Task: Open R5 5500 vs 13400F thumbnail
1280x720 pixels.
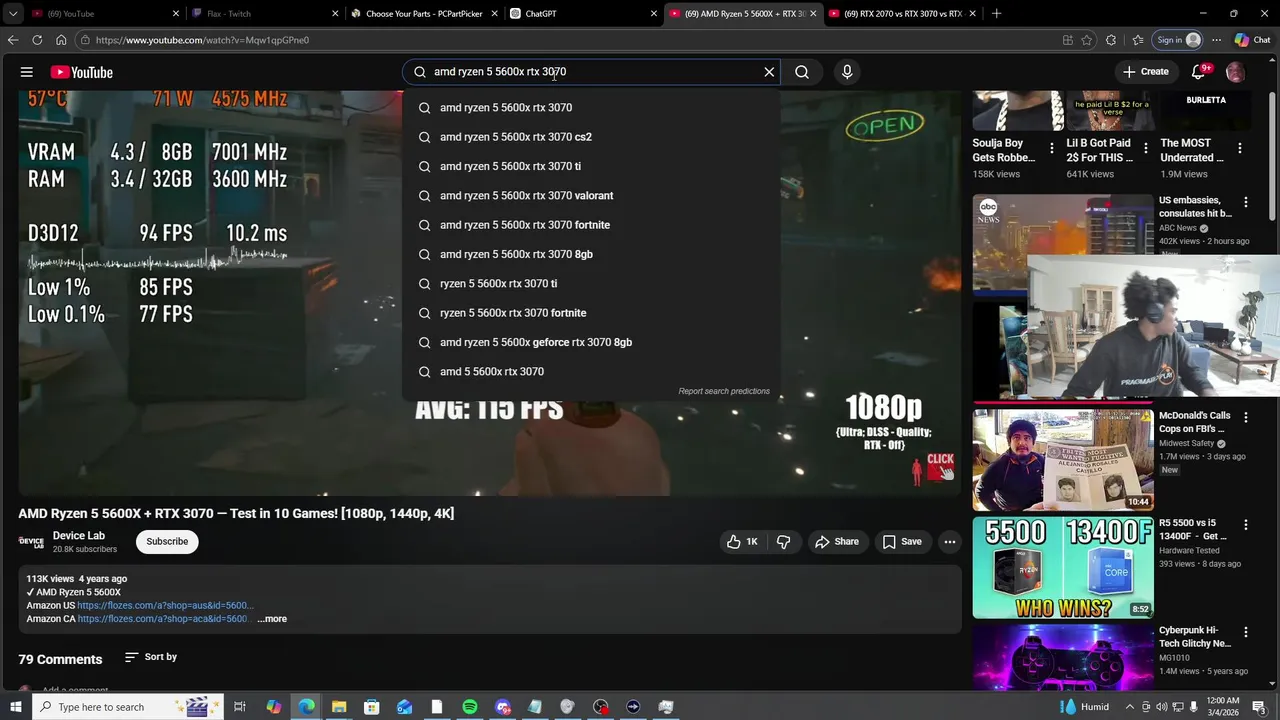Action: pos(1063,568)
